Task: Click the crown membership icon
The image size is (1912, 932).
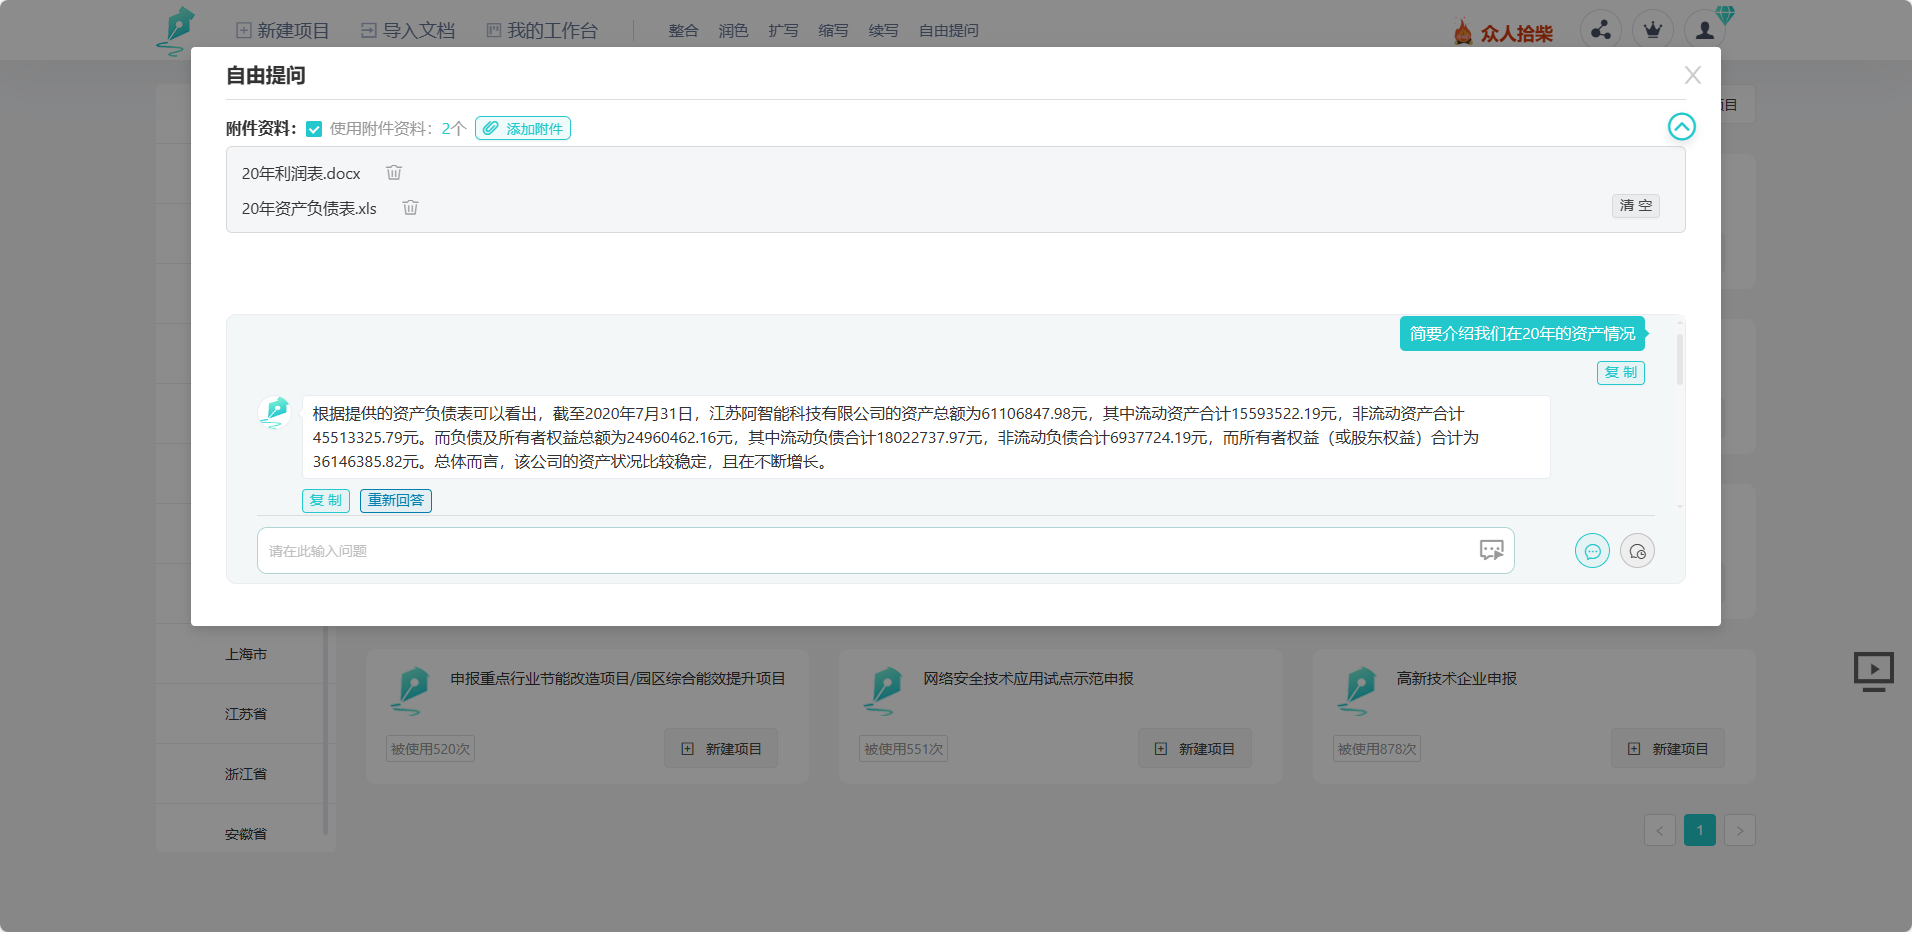Action: coord(1653,30)
